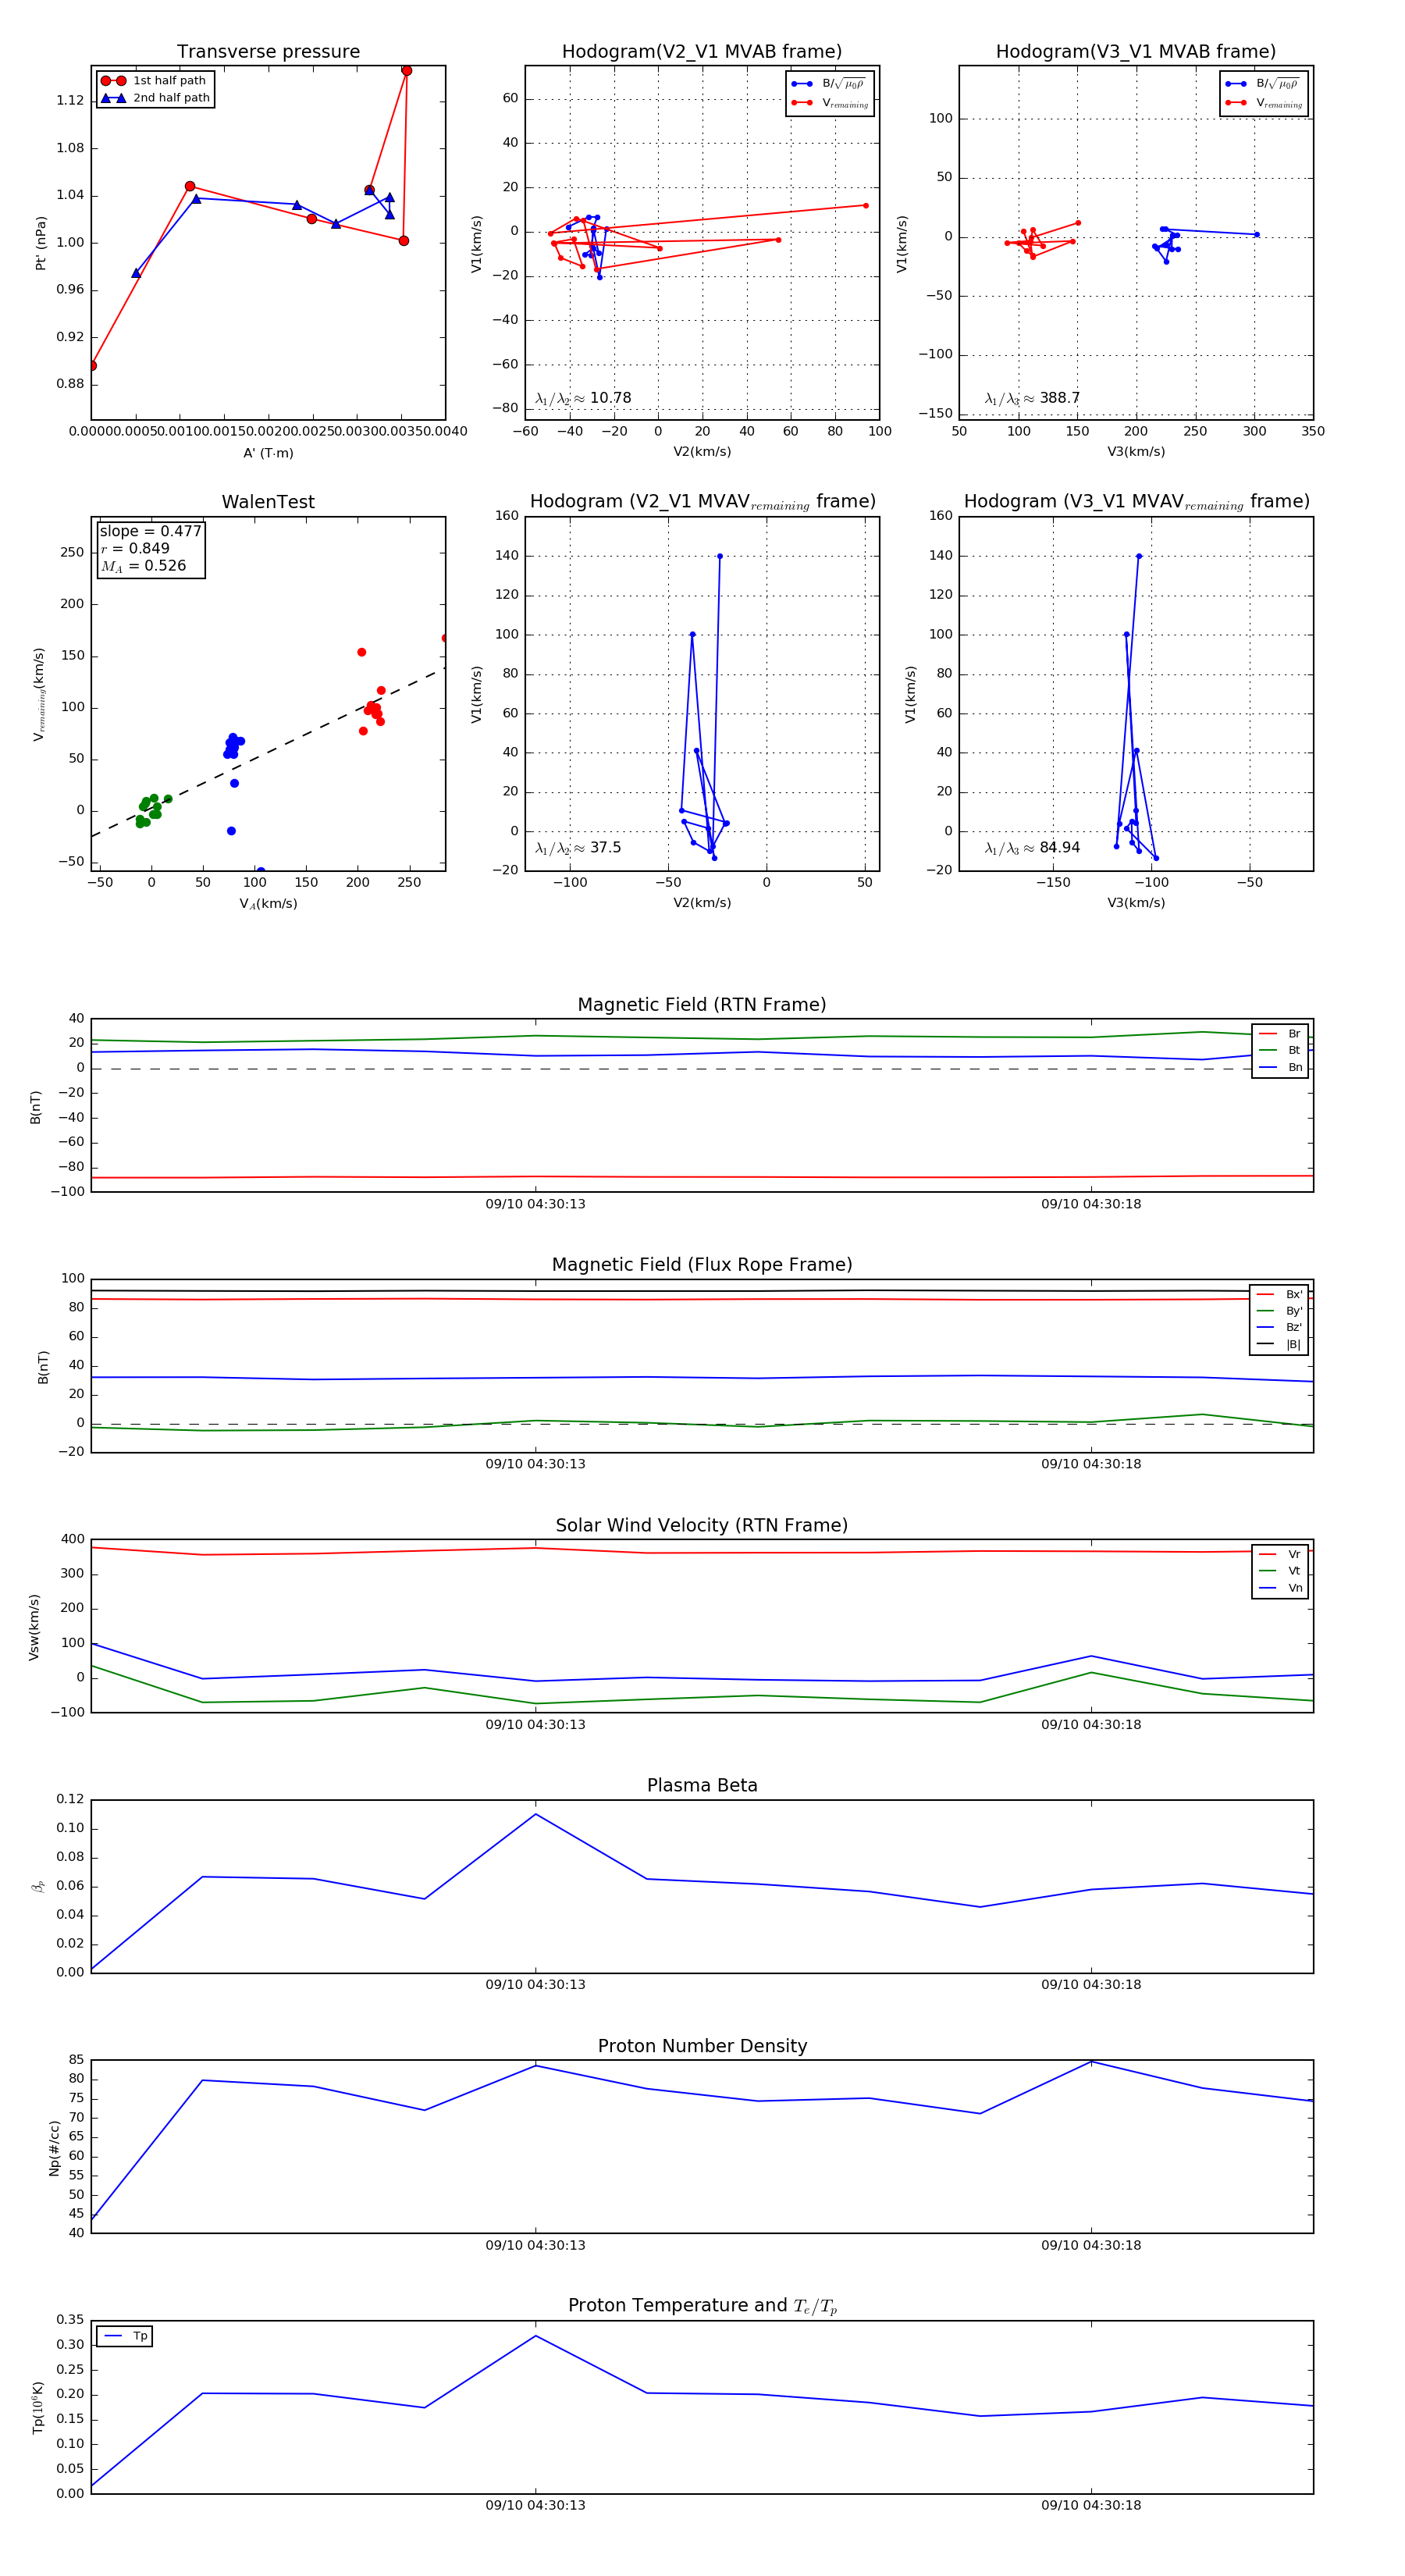This screenshot has height=2576, width=1405.
Task: Select the 'Magnetic Field (Flux Rope Frame)' title
Action: tap(702, 1265)
